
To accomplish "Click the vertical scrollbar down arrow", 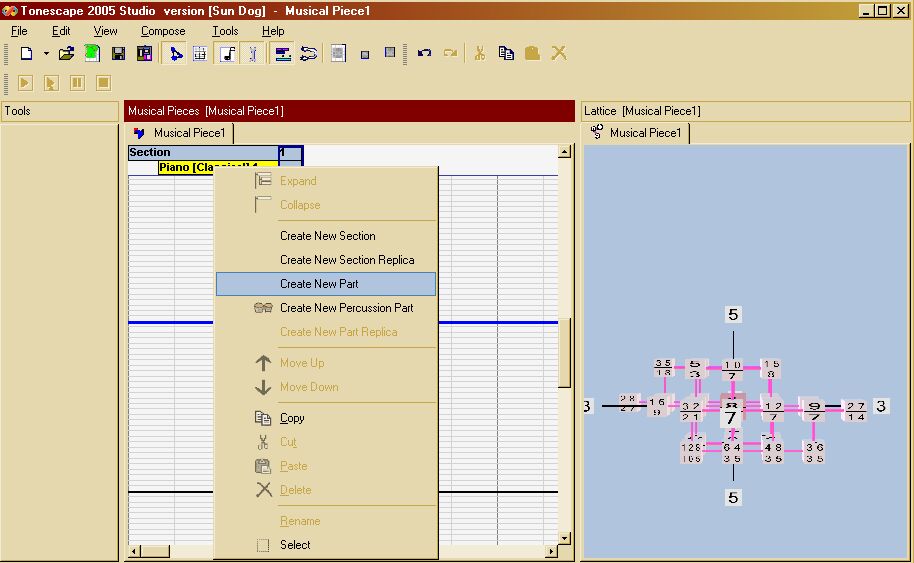I will pos(564,538).
